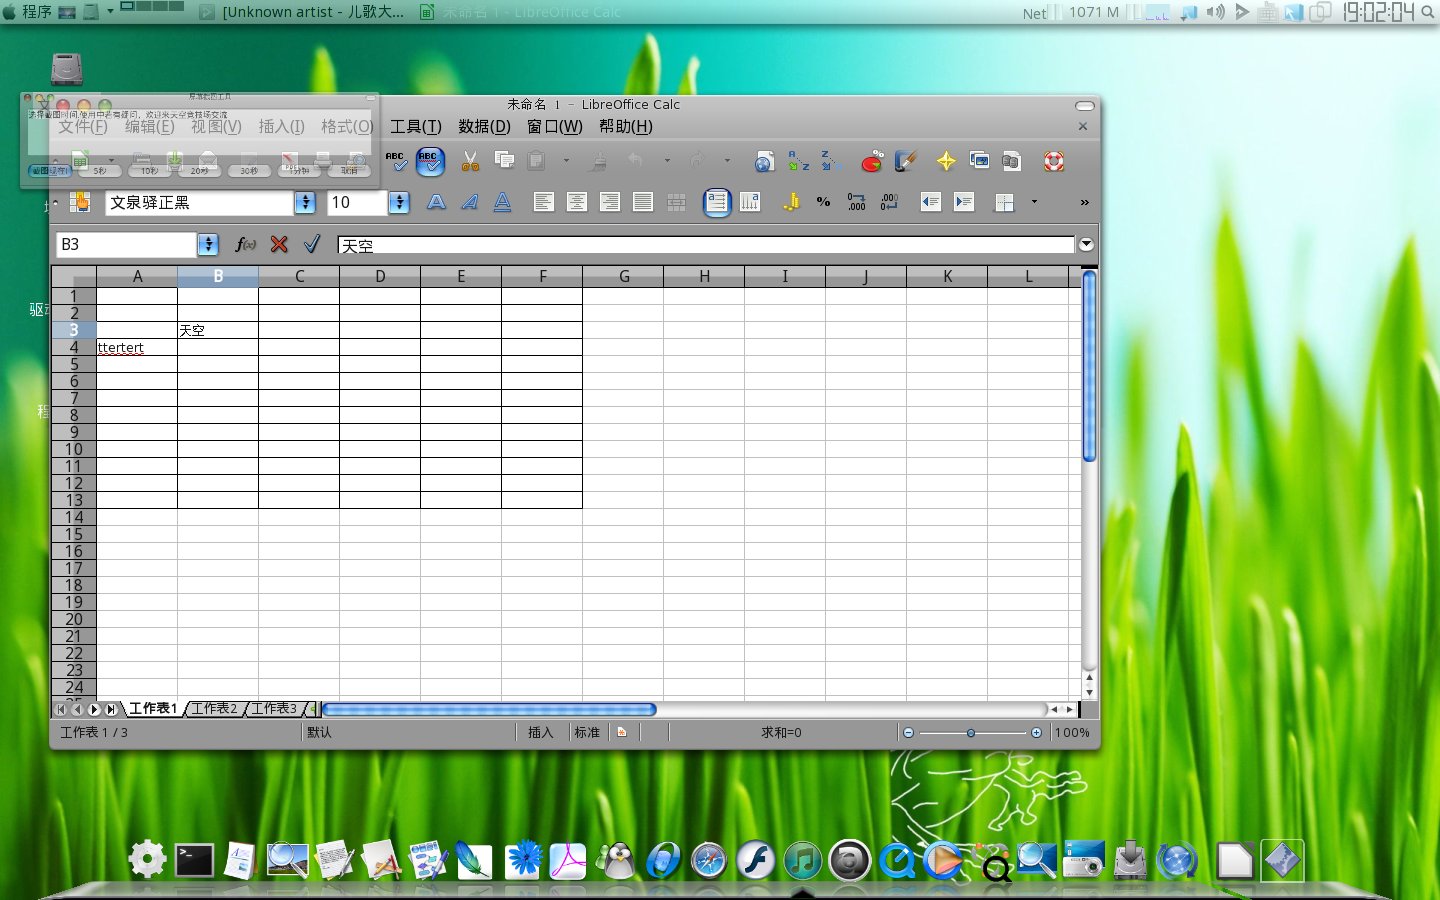
Task: Go to last sheet navigation arrow
Action: pos(111,709)
